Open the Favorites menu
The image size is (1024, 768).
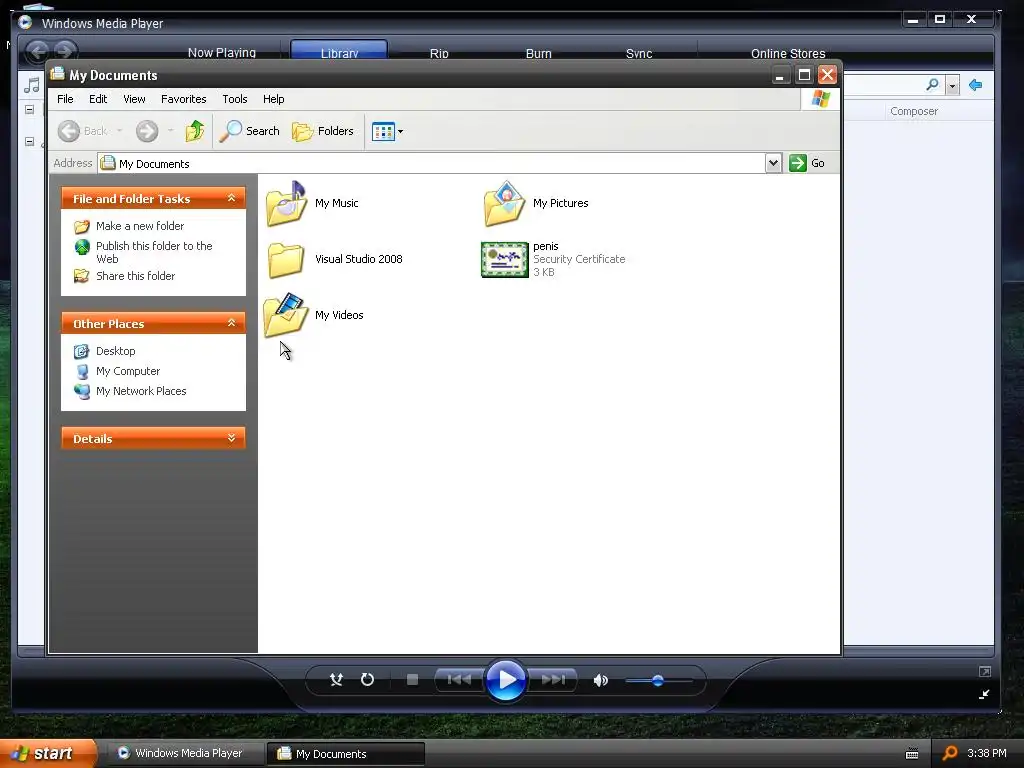pyautogui.click(x=184, y=99)
